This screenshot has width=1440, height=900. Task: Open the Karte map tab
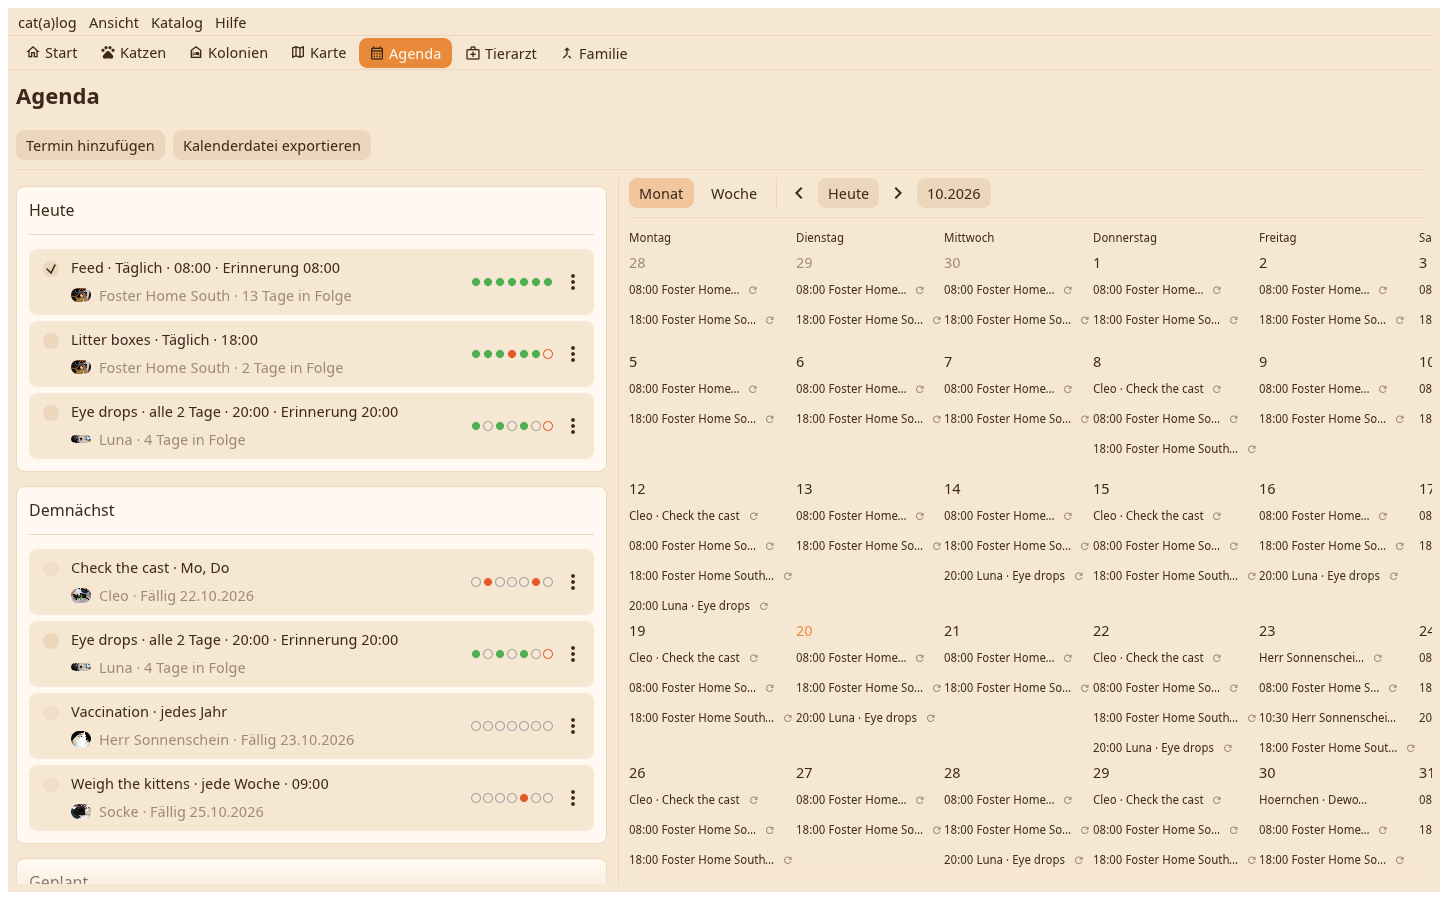tap(319, 53)
